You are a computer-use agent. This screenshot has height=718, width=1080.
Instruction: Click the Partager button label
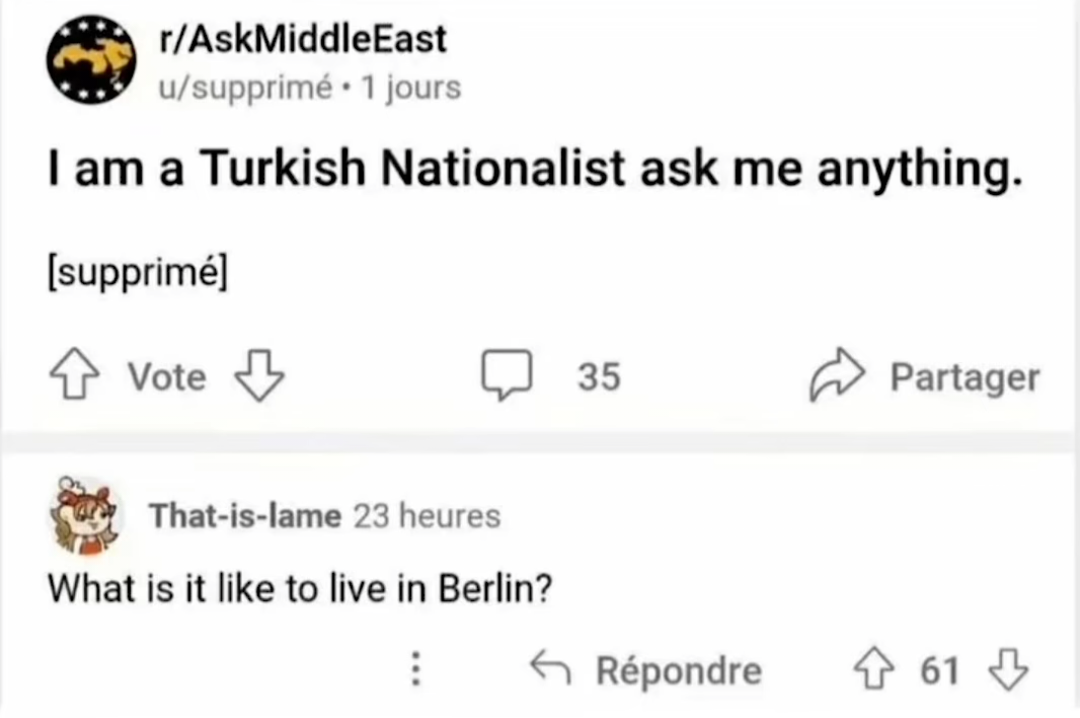(964, 377)
